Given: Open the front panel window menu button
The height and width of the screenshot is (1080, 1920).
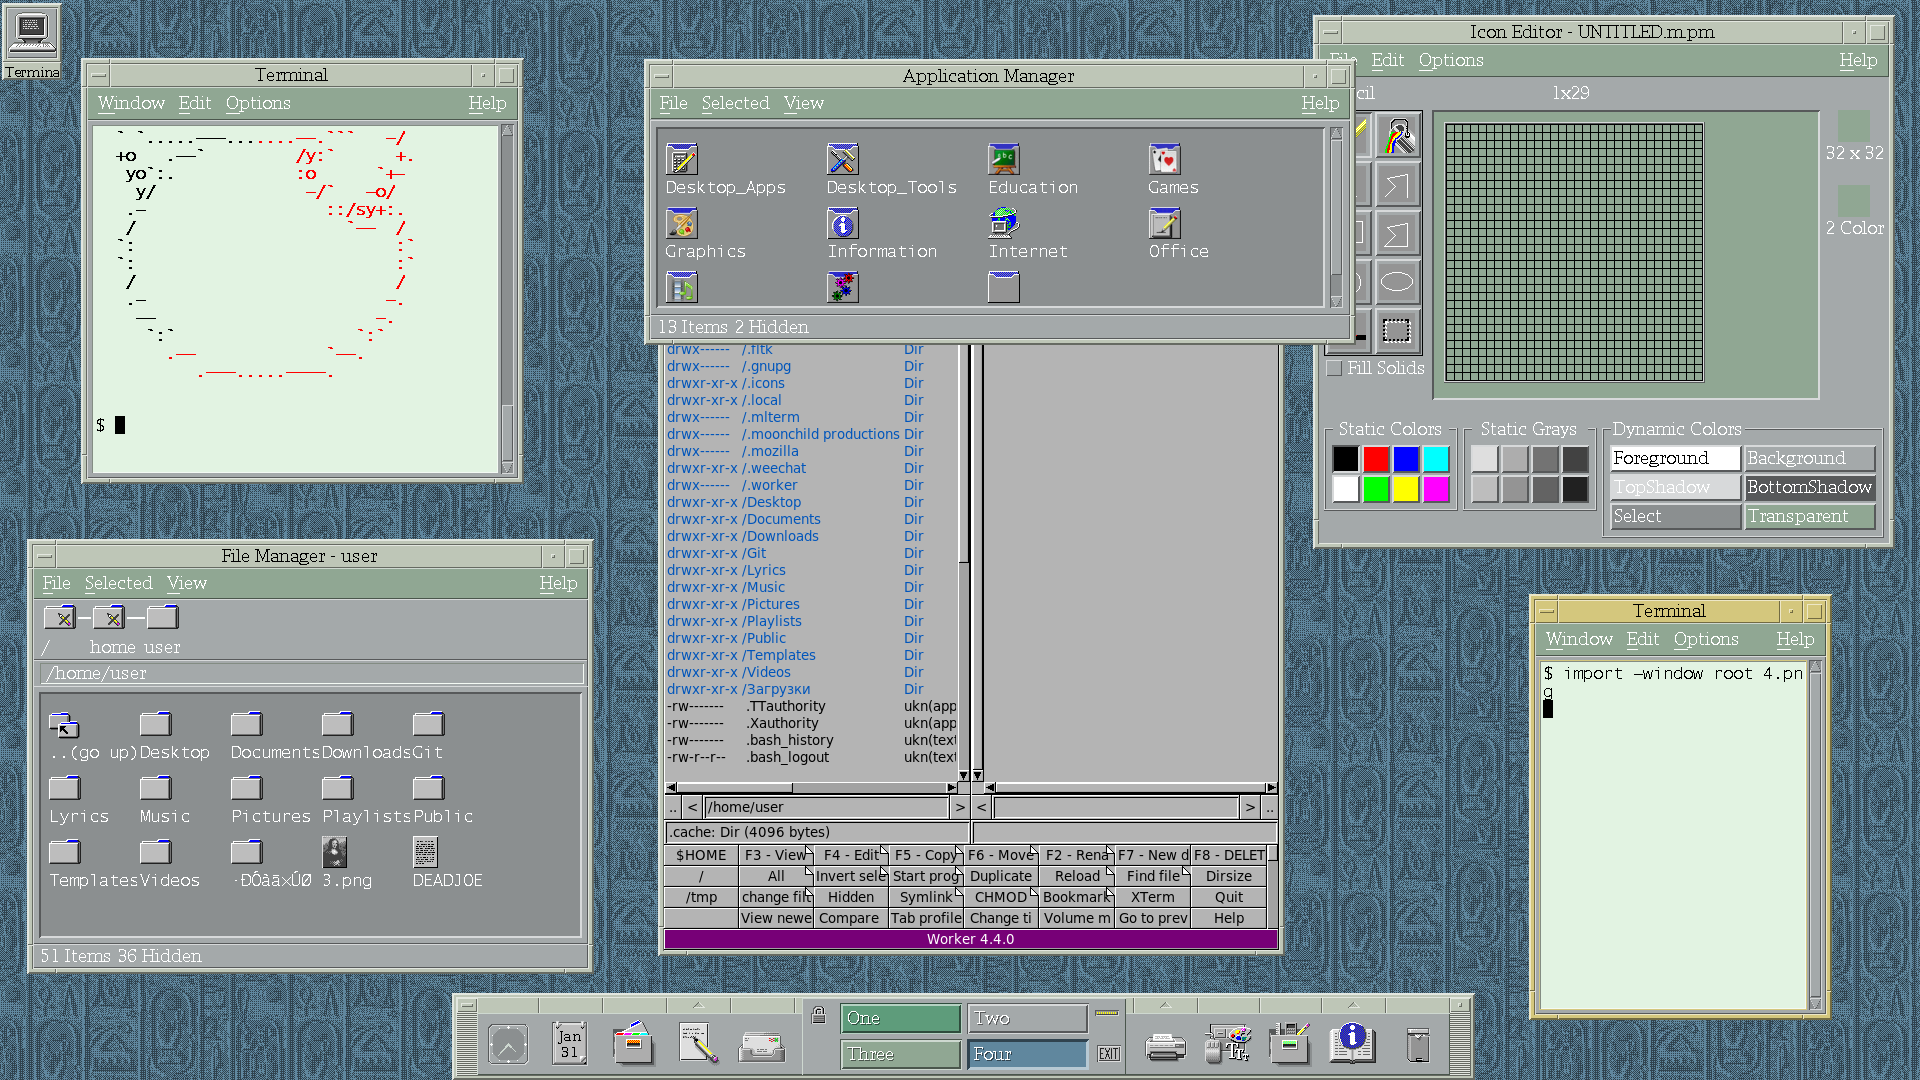Looking at the screenshot, I should pos(466,1005).
